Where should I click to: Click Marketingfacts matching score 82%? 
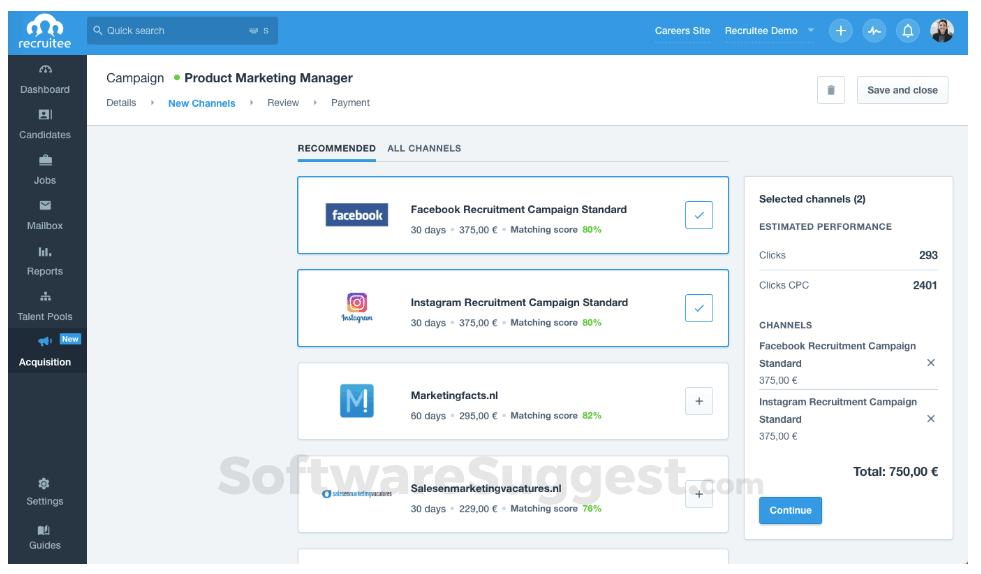click(x=592, y=416)
